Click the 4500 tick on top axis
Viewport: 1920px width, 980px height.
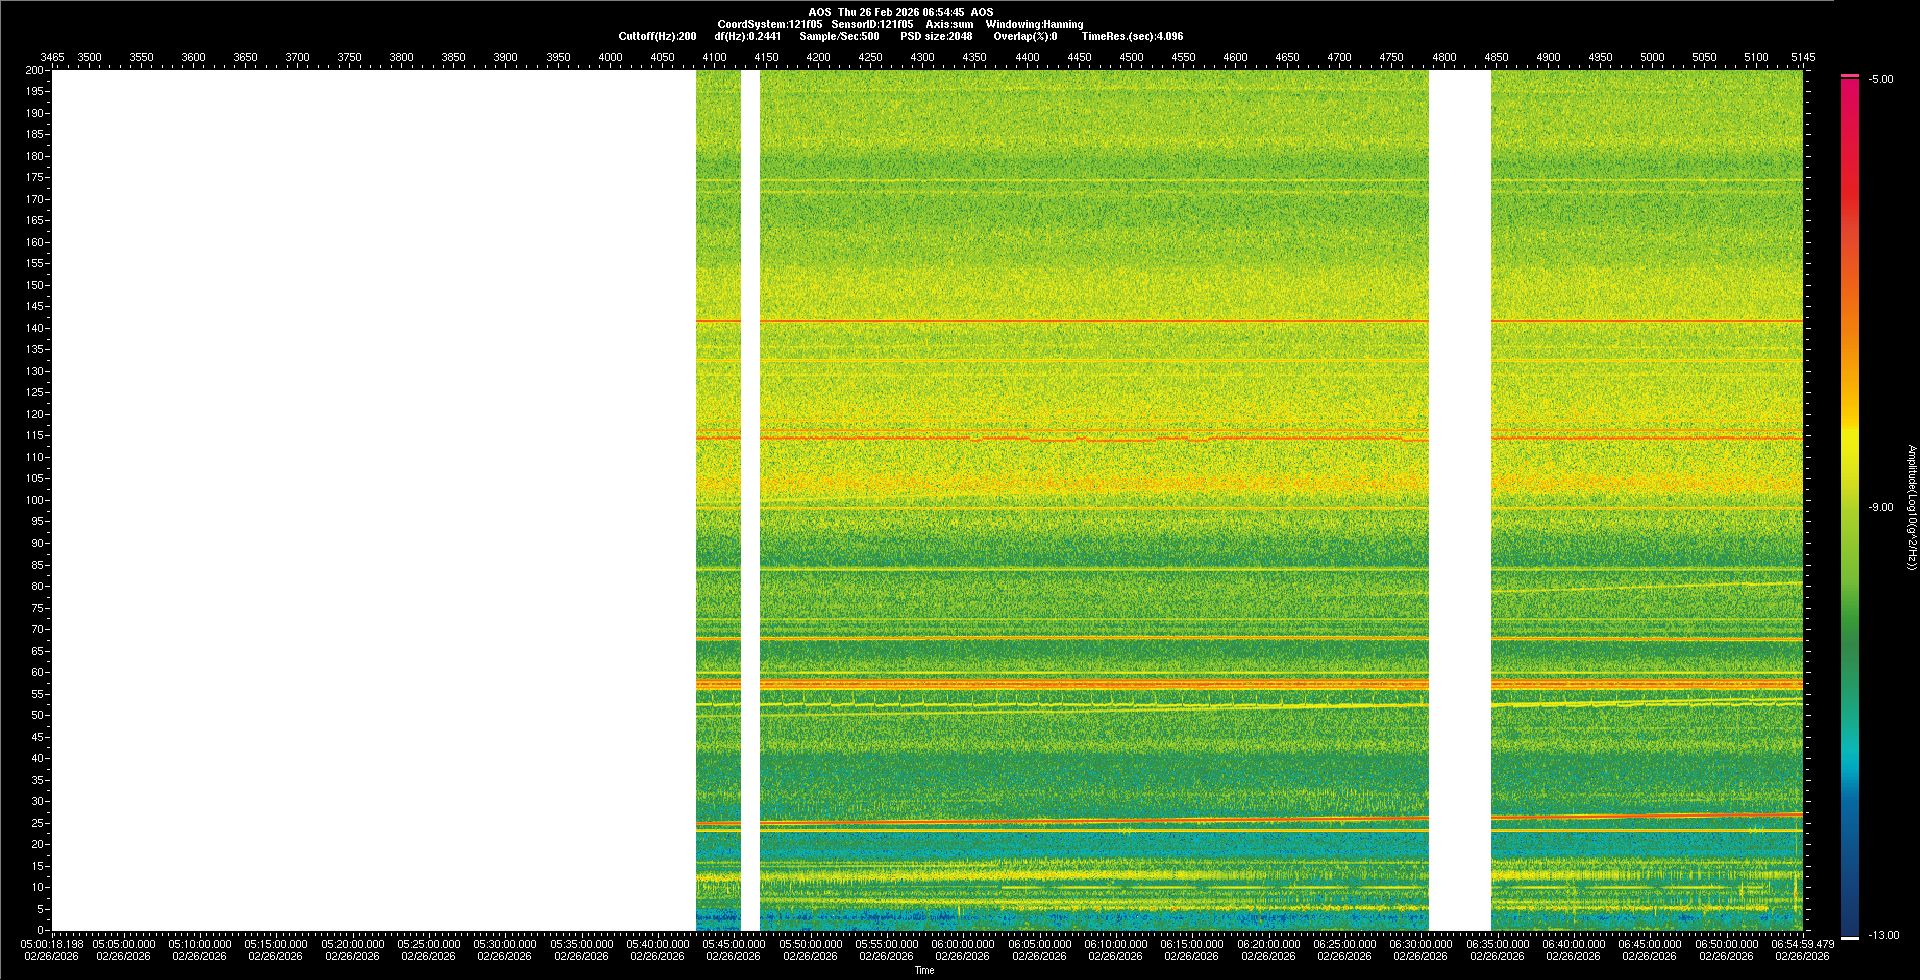coord(1131,57)
